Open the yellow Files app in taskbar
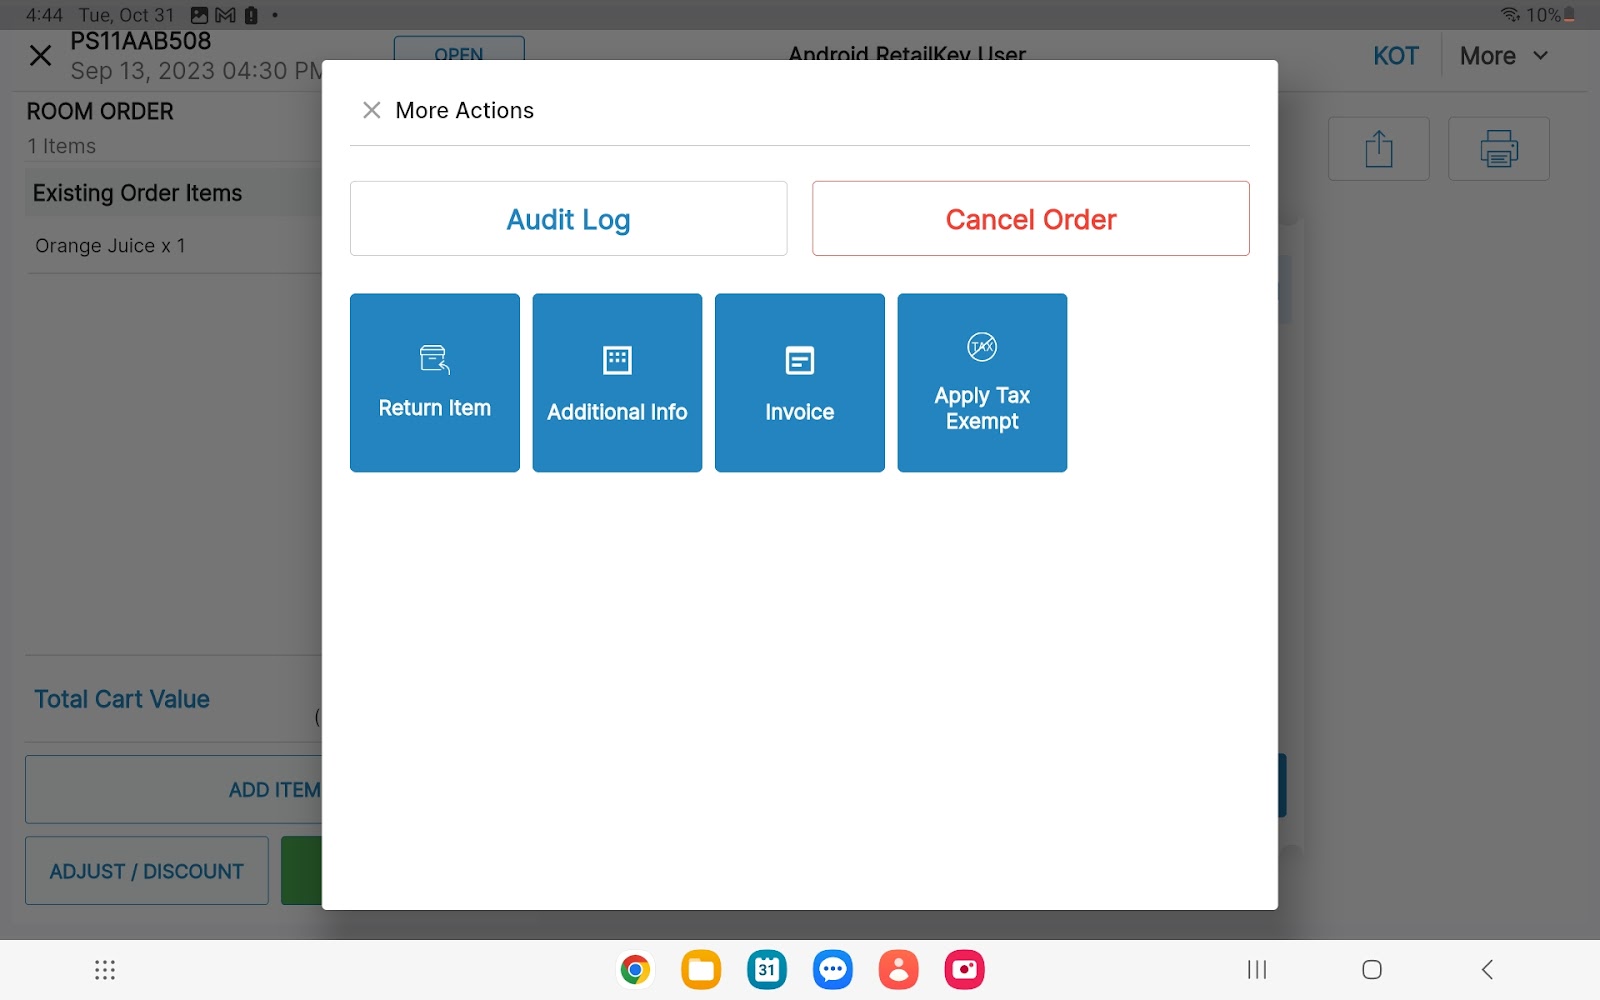1600x1000 pixels. coord(701,969)
